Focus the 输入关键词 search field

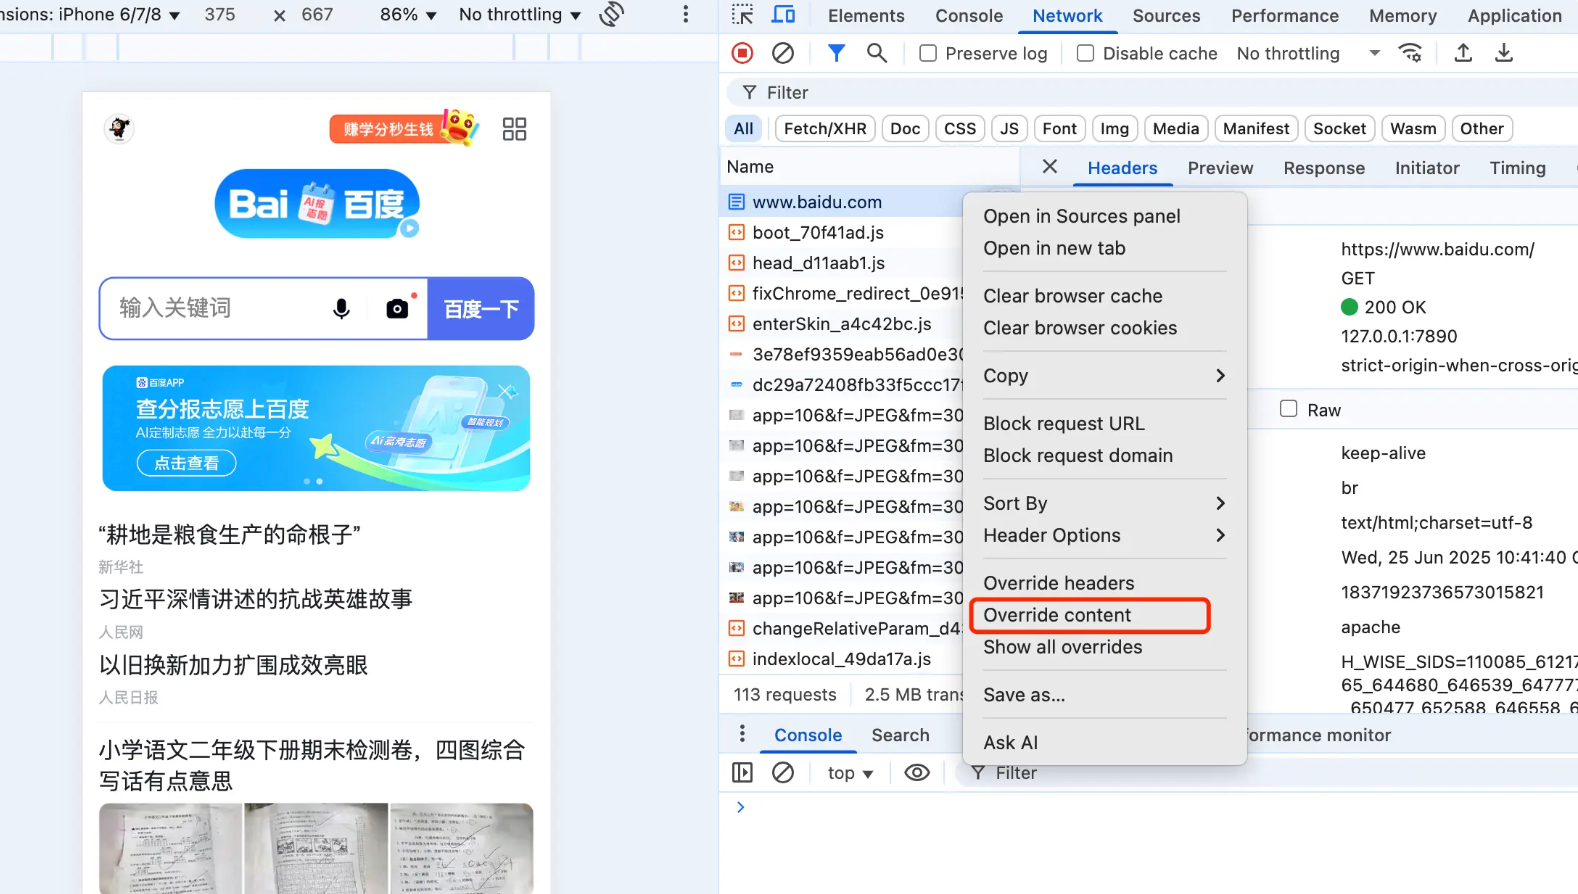click(215, 308)
